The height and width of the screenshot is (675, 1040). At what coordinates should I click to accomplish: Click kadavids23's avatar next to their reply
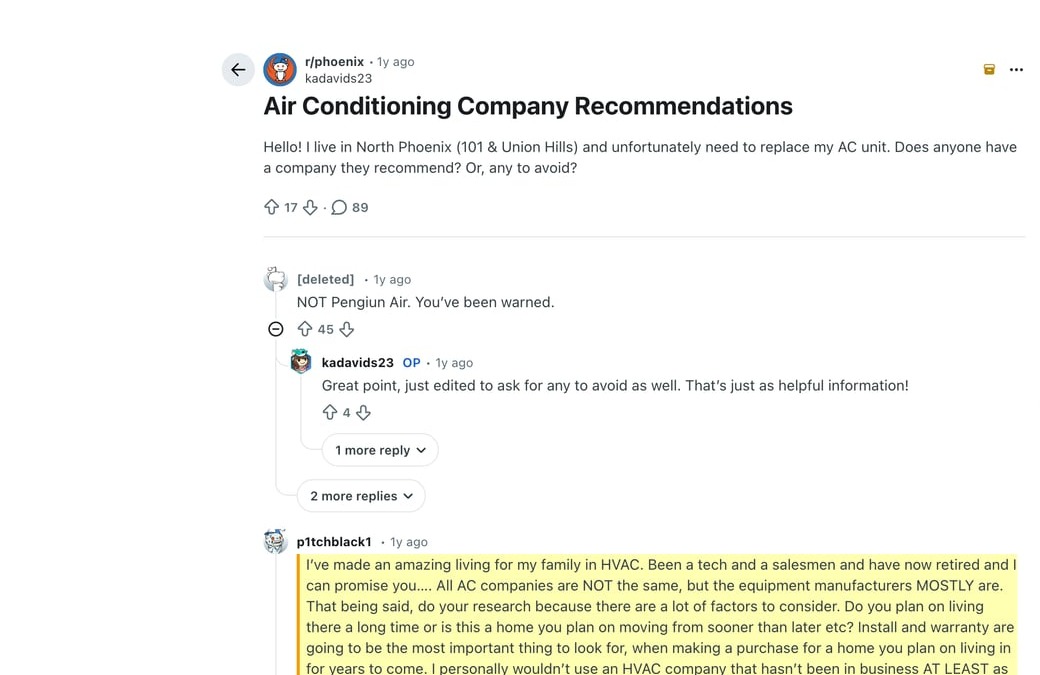coord(301,362)
